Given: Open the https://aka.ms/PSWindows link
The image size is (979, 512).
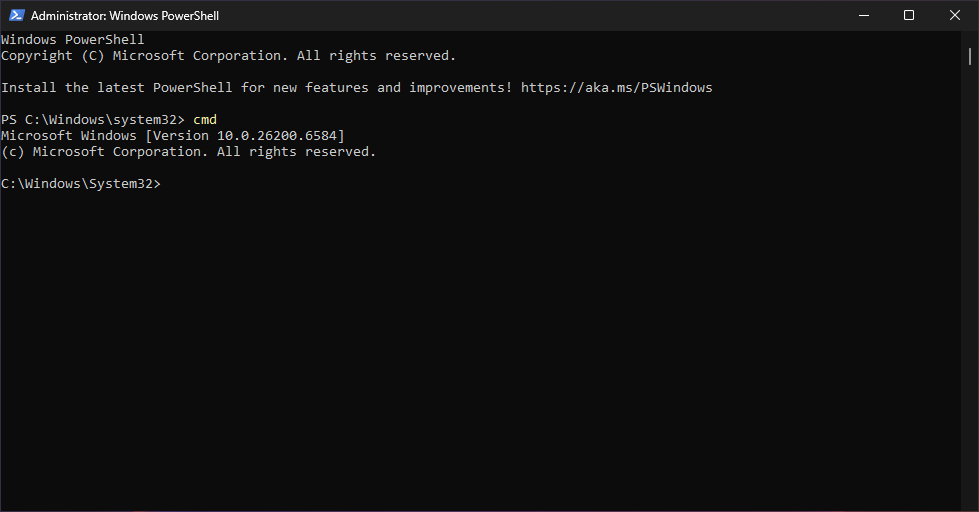Looking at the screenshot, I should tap(616, 88).
